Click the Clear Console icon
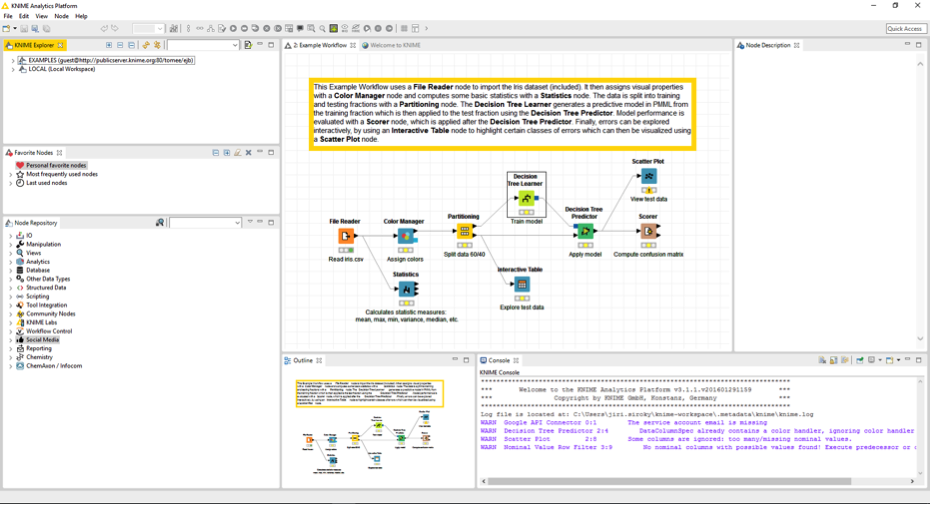This screenshot has width=931, height=505. pyautogui.click(x=822, y=360)
